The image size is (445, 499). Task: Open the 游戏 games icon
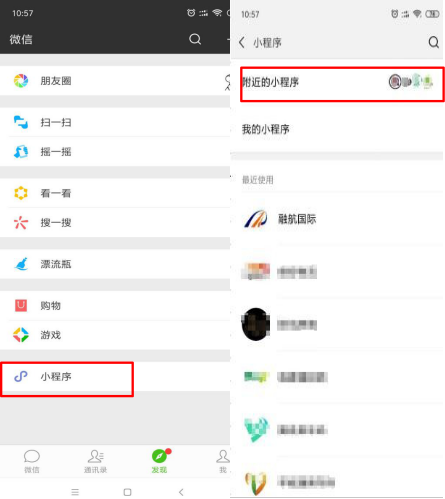point(21,335)
